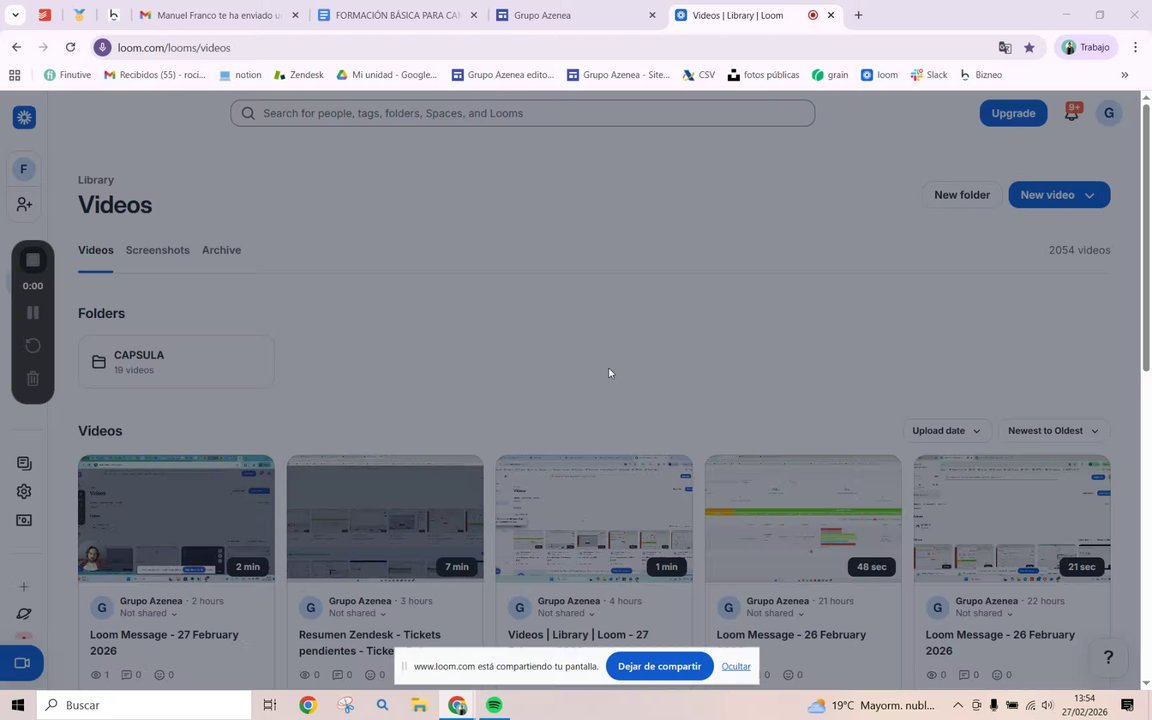
Task: Click the page vertical scrollbar
Action: point(1145,239)
